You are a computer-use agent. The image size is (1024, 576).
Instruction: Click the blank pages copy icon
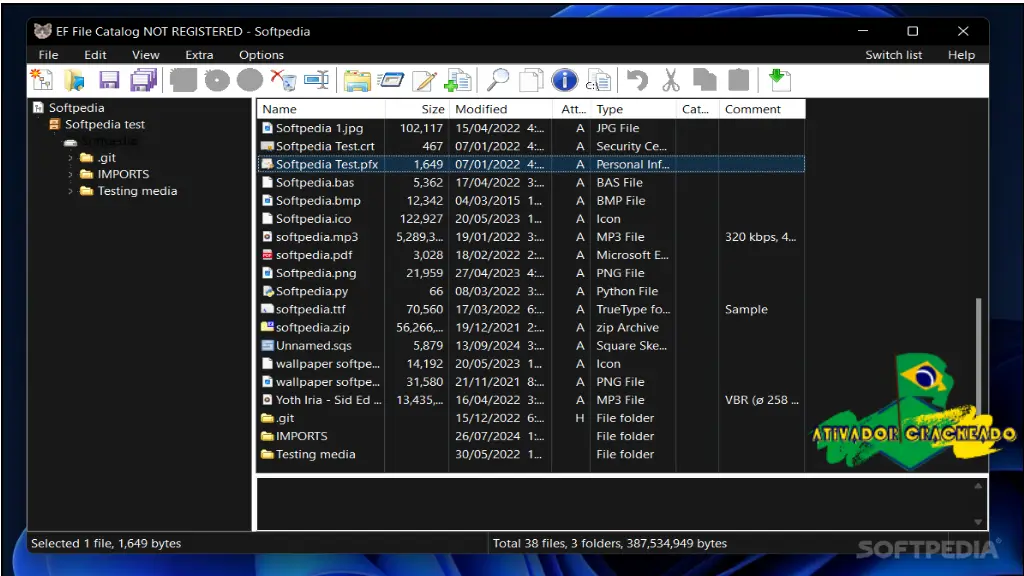(531, 80)
